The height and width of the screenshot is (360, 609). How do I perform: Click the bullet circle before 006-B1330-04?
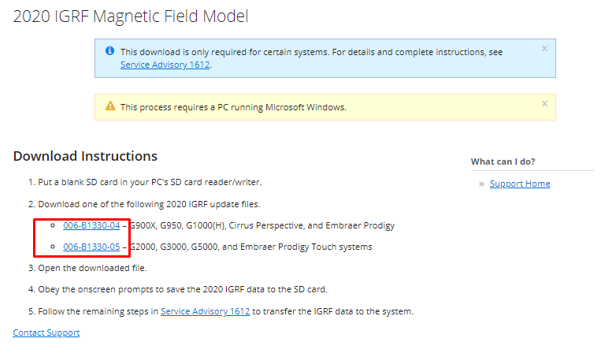(53, 225)
